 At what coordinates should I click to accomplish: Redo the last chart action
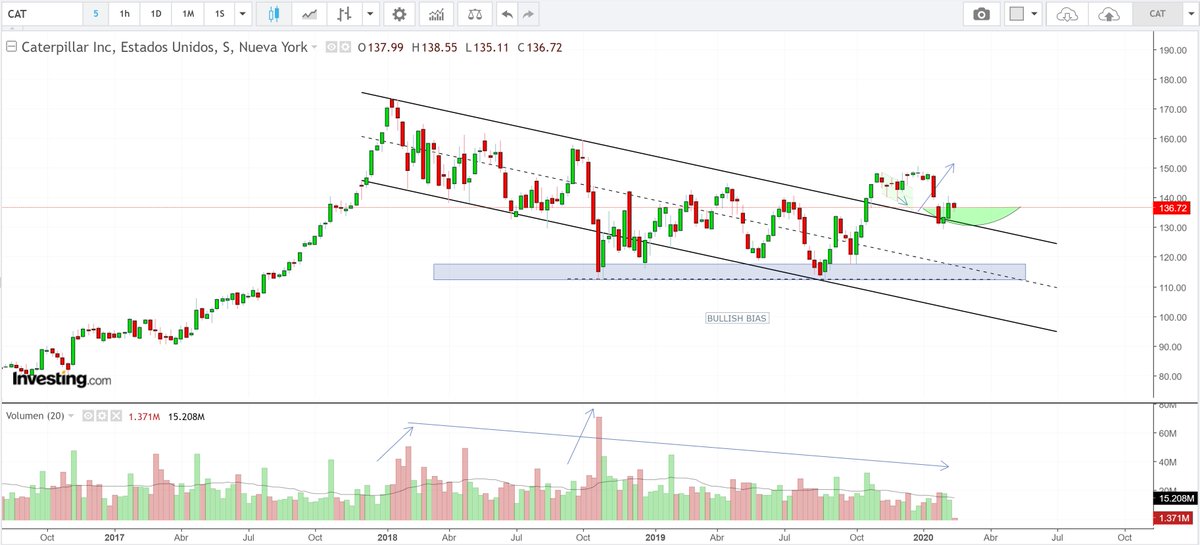[529, 14]
